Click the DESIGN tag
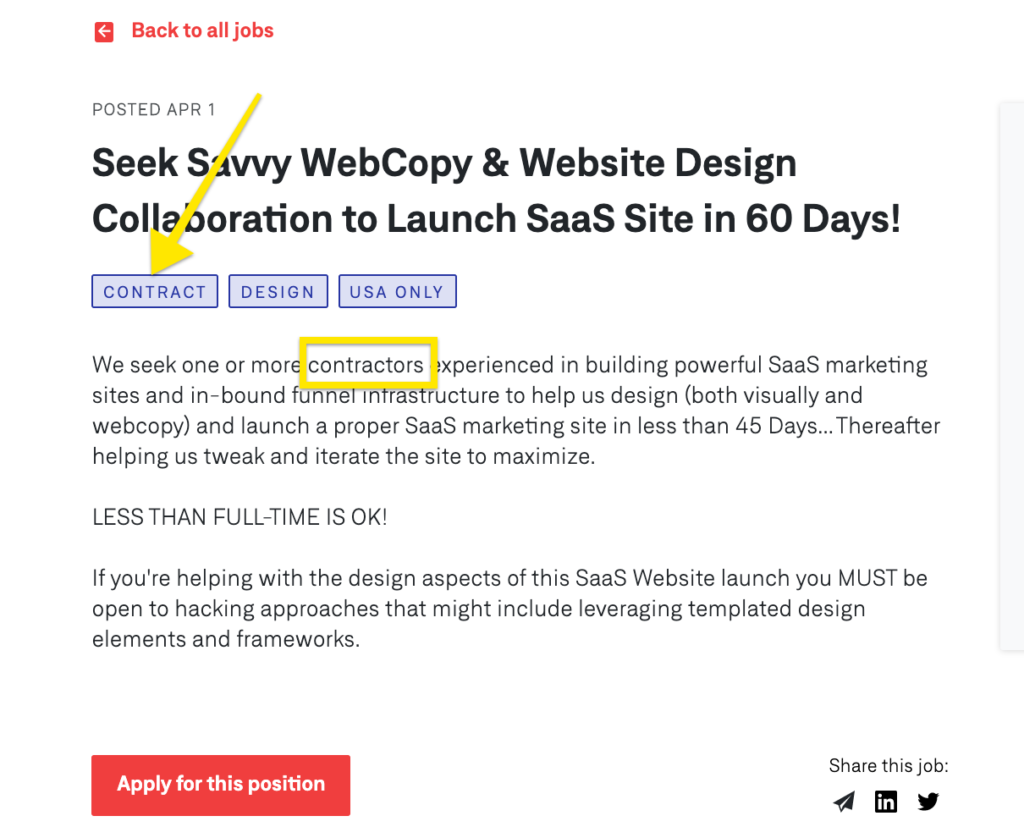This screenshot has width=1024, height=838. click(x=278, y=292)
